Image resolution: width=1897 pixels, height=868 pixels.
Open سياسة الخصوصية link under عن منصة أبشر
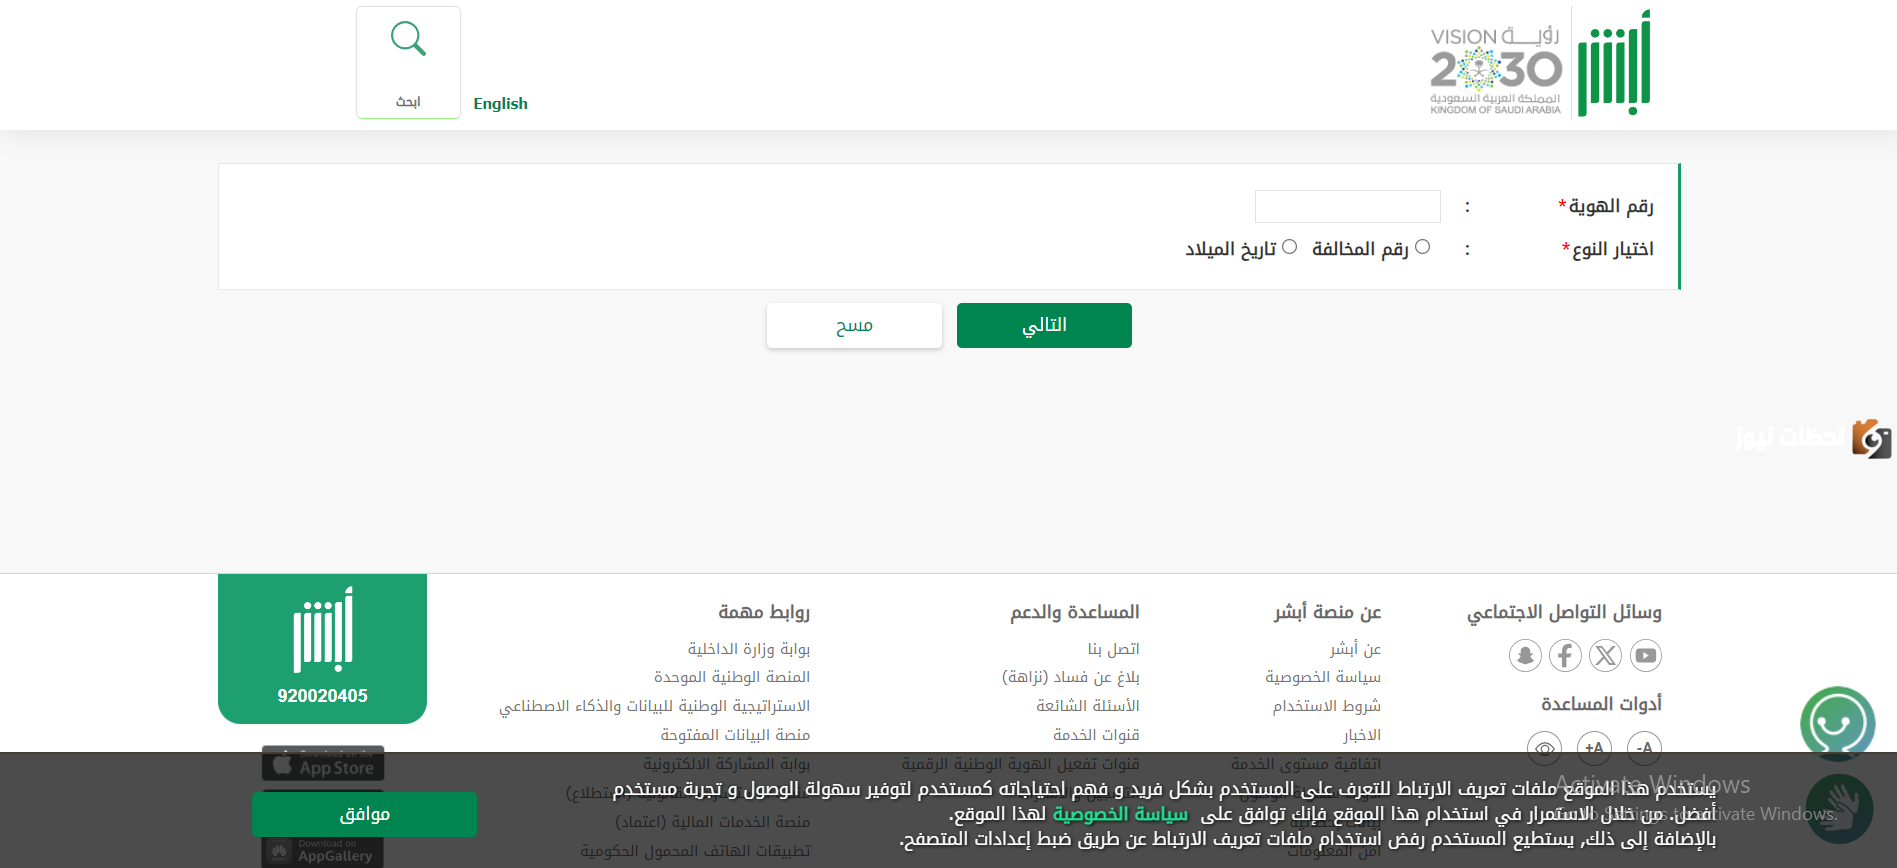click(x=1323, y=677)
